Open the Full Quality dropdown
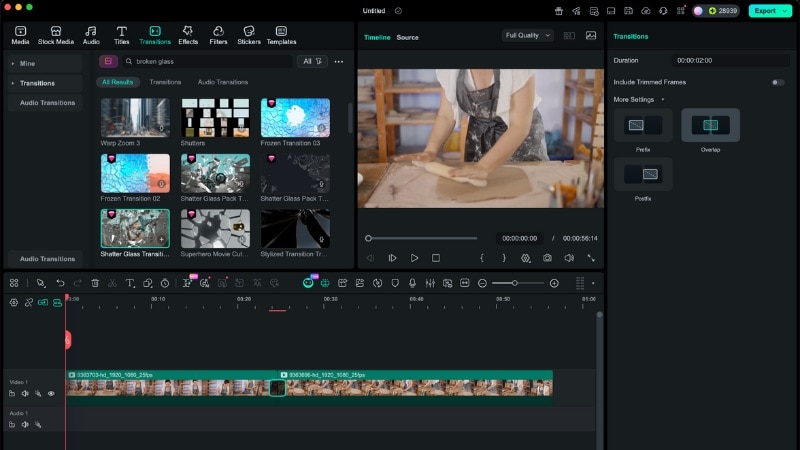The width and height of the screenshot is (800, 450). coord(527,35)
